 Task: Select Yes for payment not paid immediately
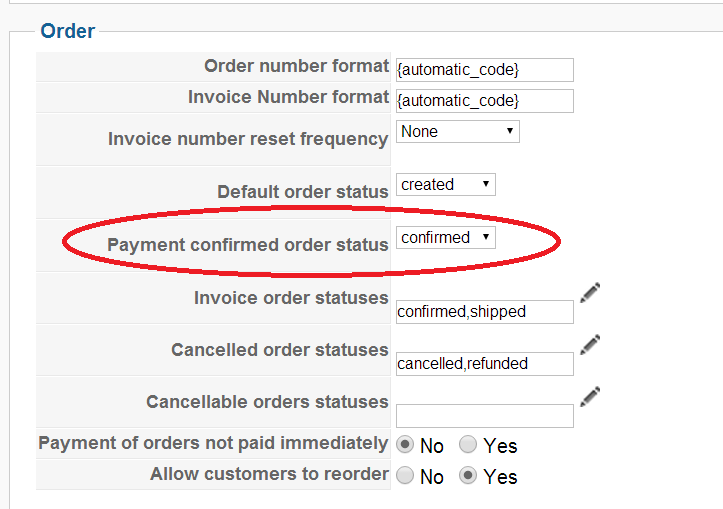pos(468,444)
